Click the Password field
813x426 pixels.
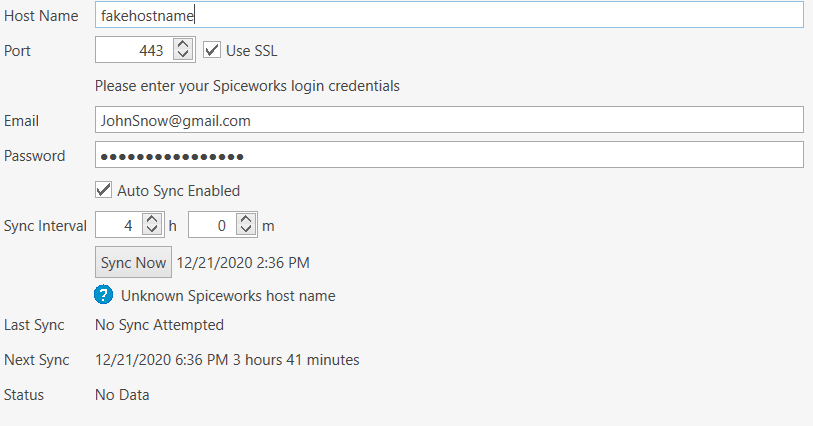pos(450,155)
